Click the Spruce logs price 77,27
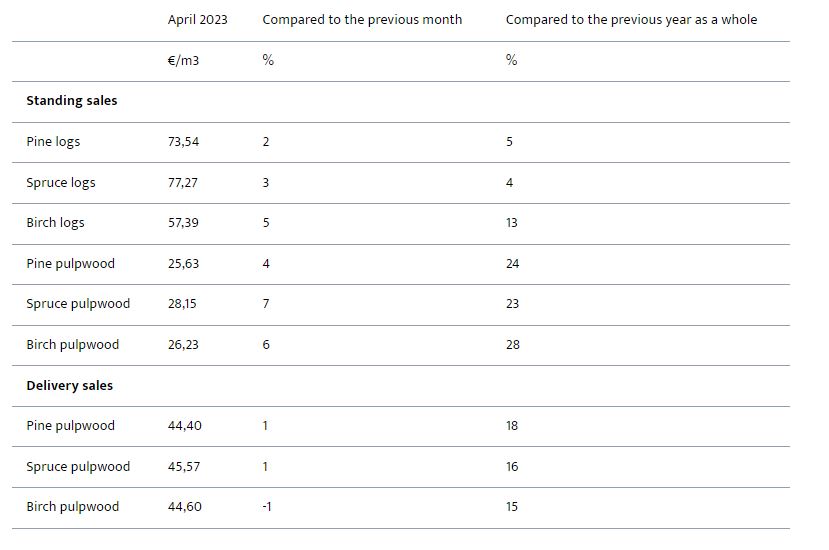Screen dimensions: 829x550 tap(183, 183)
